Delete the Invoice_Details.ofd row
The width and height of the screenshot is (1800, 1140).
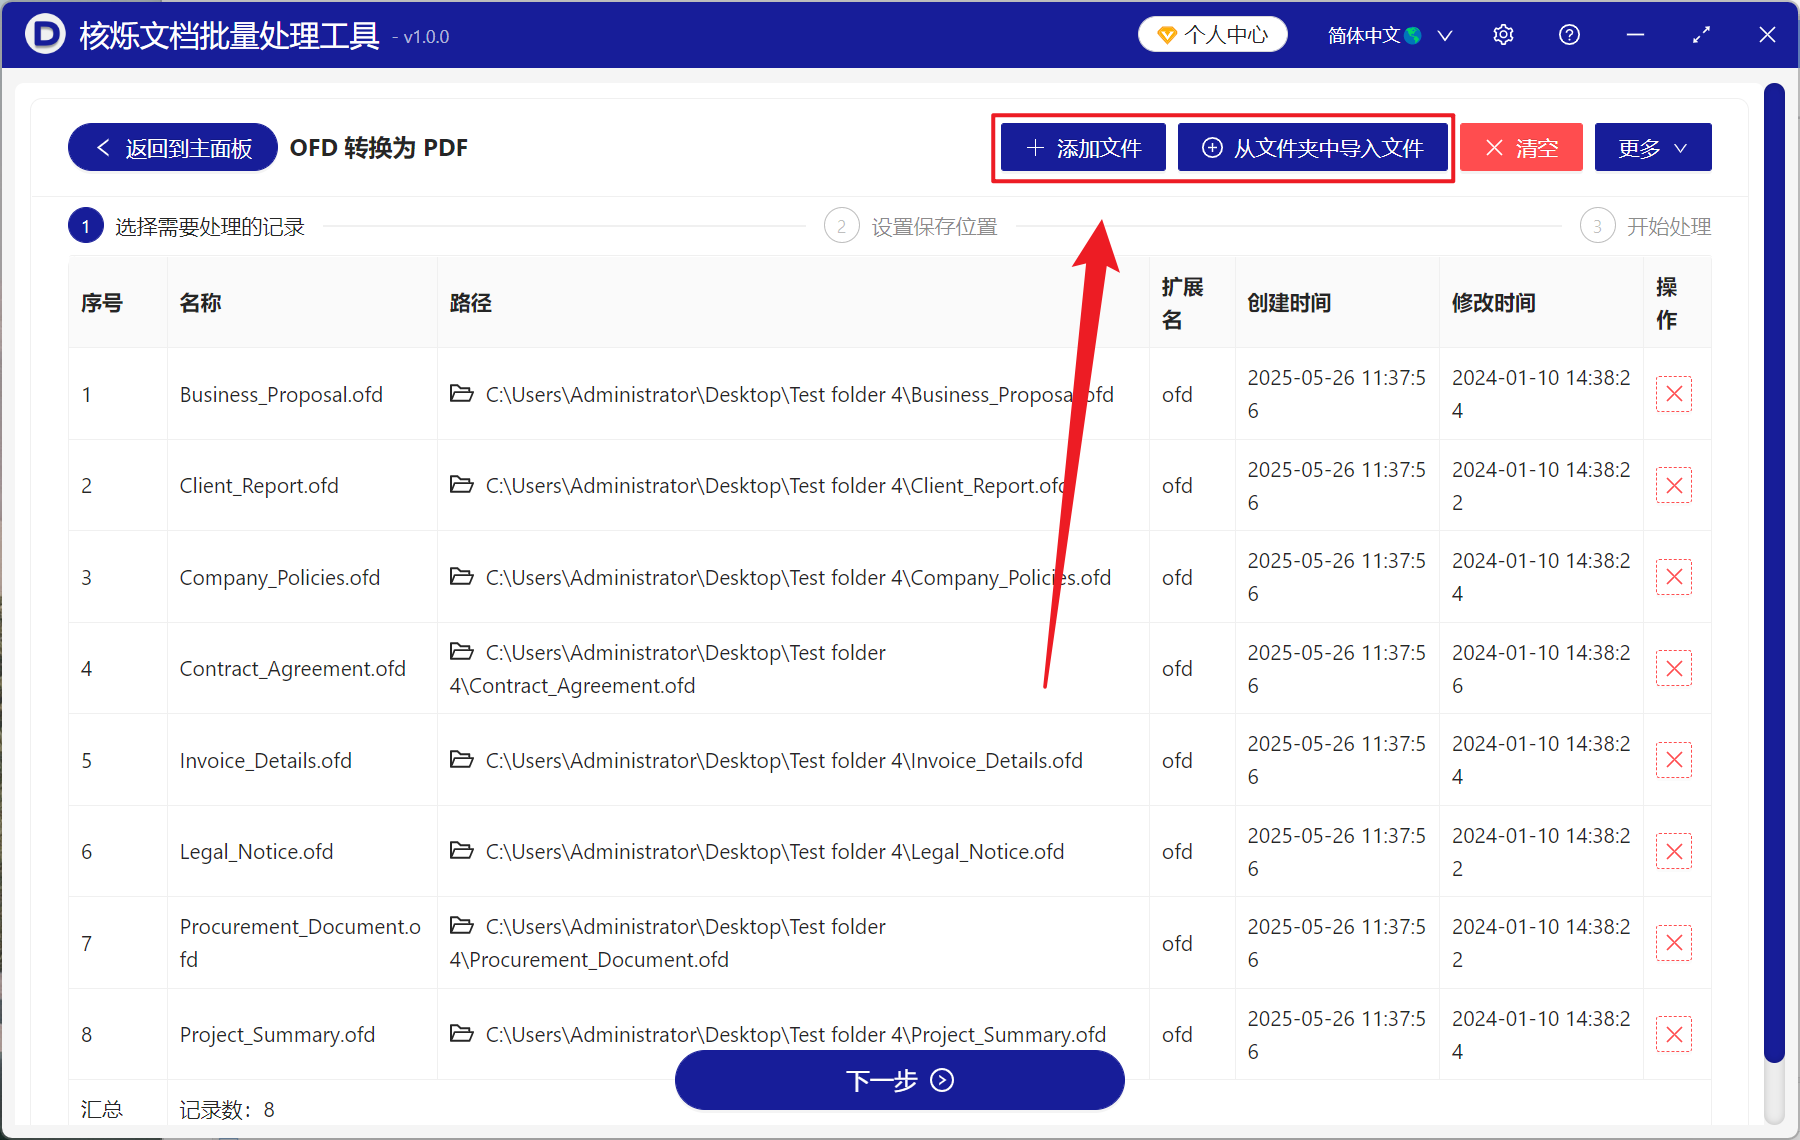1674,760
